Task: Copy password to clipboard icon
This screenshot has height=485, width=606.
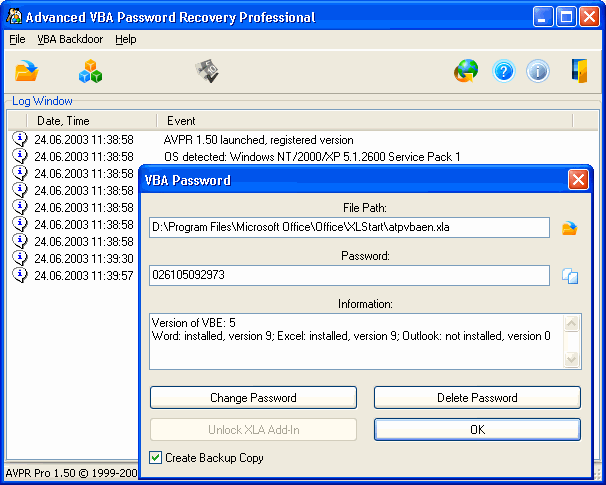Action: pos(570,276)
